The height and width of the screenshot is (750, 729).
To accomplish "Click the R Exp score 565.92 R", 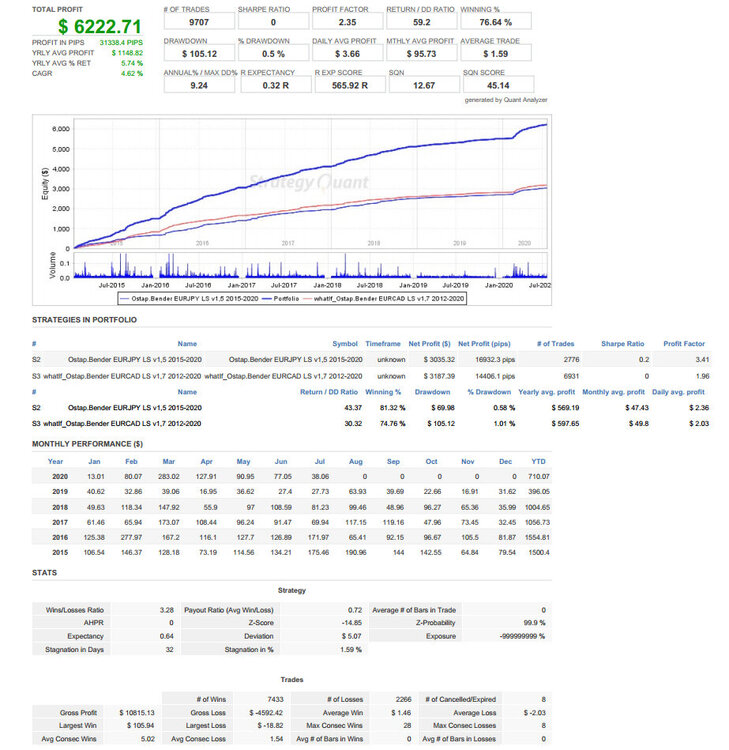I will point(350,85).
